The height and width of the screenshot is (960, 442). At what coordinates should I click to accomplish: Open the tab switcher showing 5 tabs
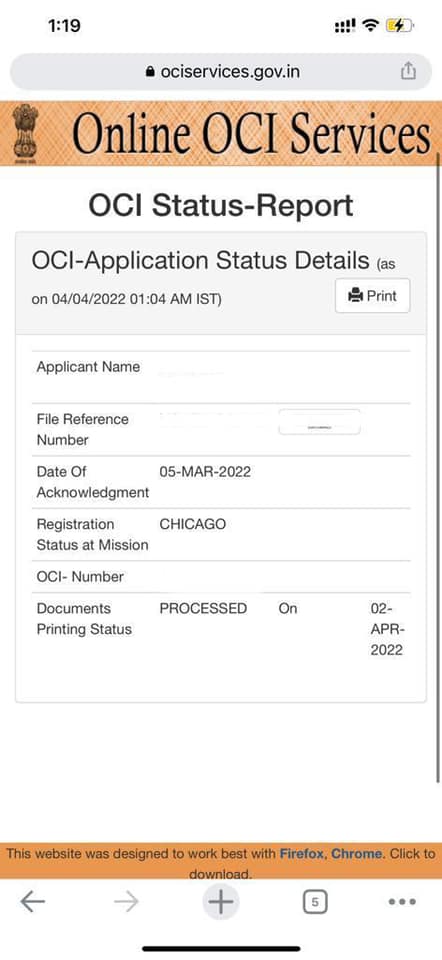tap(315, 902)
